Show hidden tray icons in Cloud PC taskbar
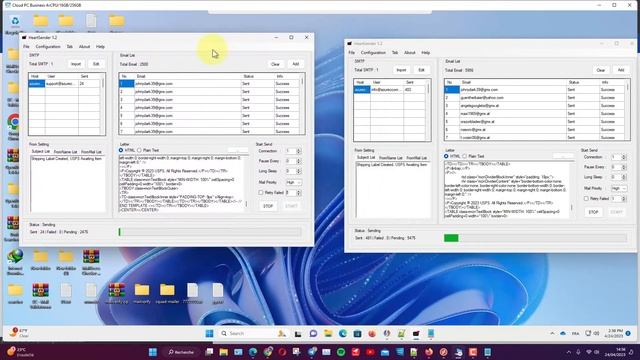The image size is (640, 360). click(x=552, y=333)
